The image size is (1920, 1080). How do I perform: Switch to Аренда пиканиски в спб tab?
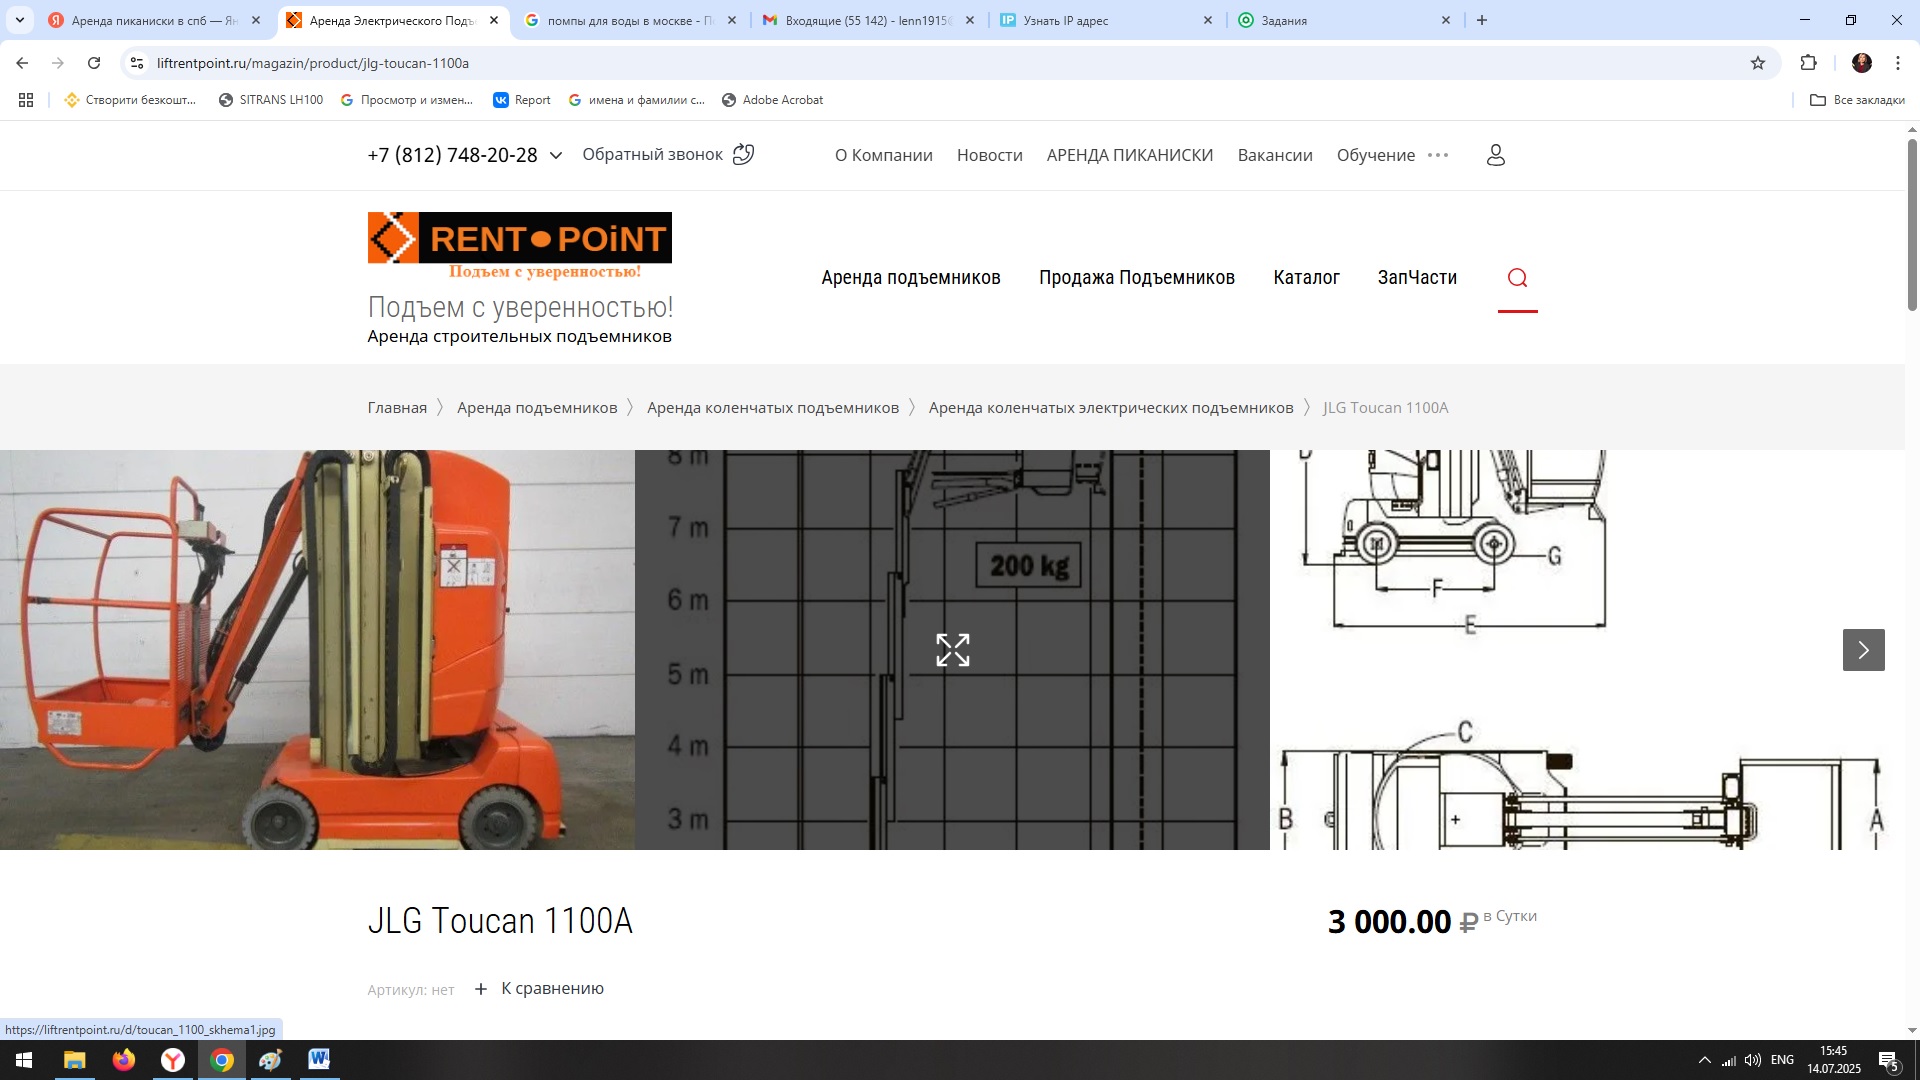click(154, 20)
